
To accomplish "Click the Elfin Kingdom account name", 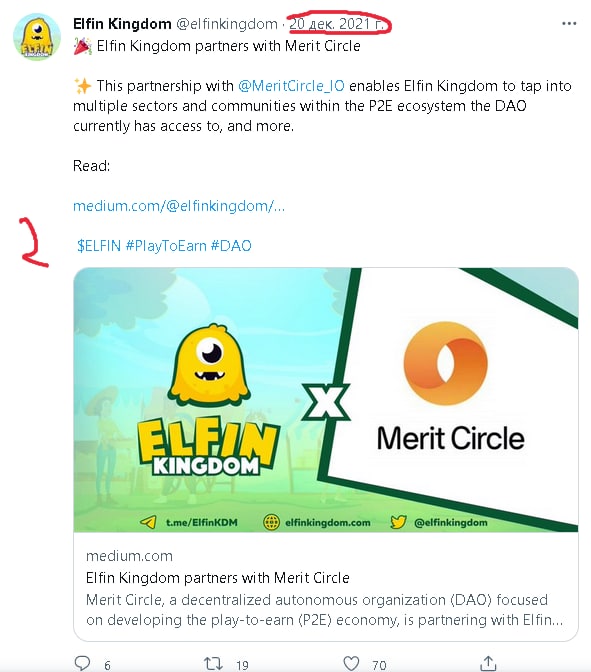I will (122, 24).
